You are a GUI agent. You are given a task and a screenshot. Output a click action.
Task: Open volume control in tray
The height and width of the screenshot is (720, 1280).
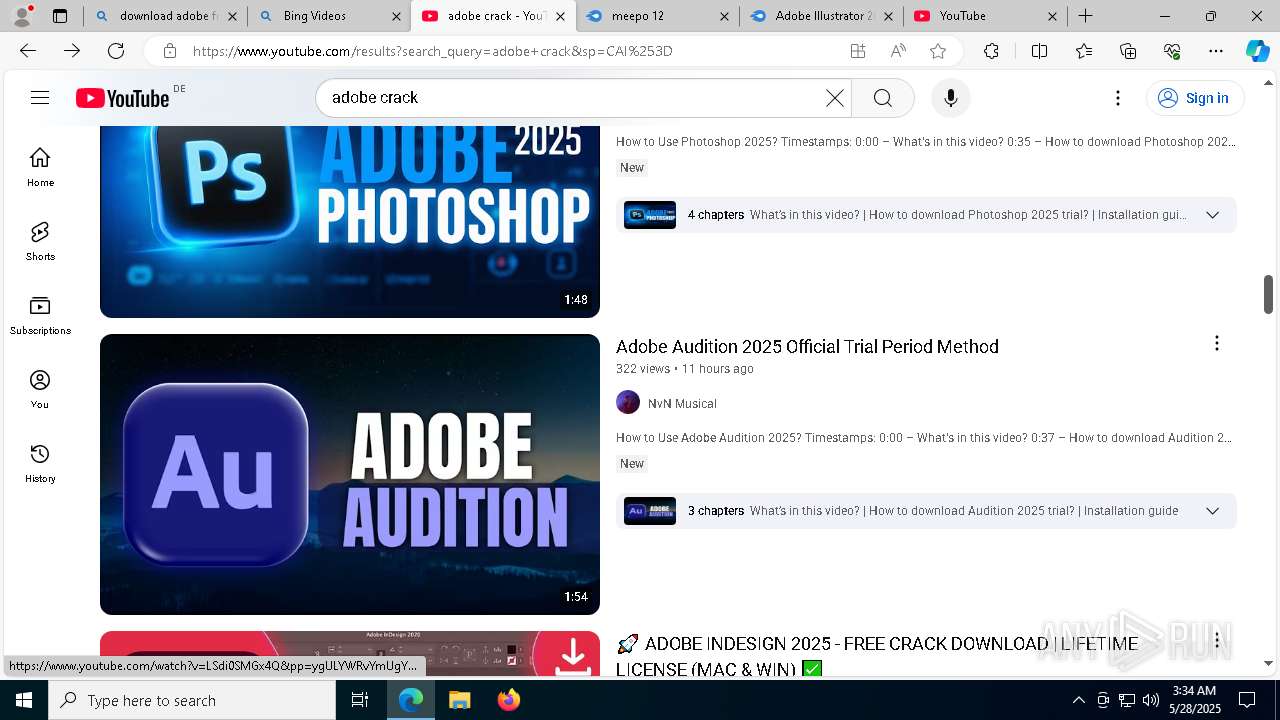1150,700
